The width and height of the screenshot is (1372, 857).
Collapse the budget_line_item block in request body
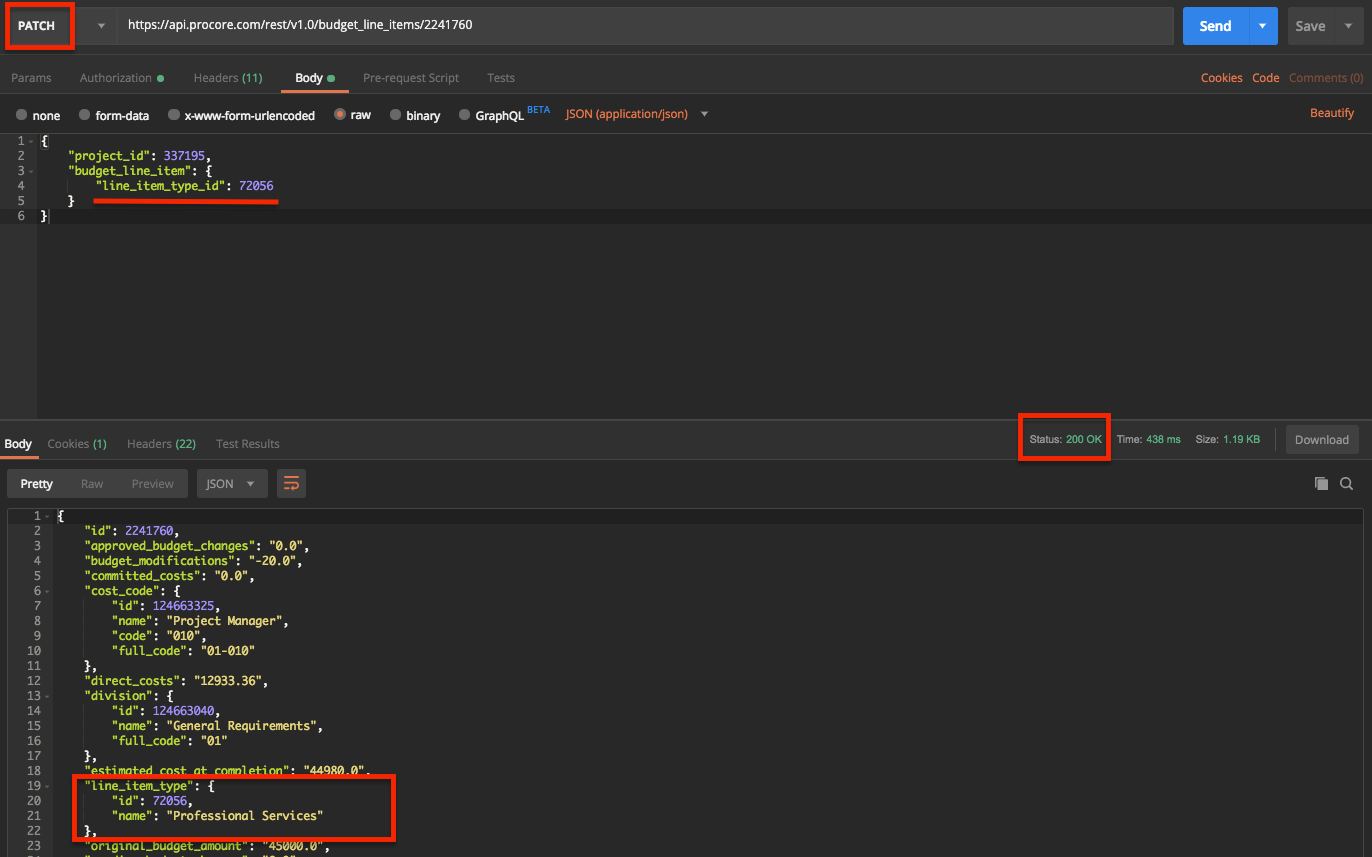(x=31, y=171)
